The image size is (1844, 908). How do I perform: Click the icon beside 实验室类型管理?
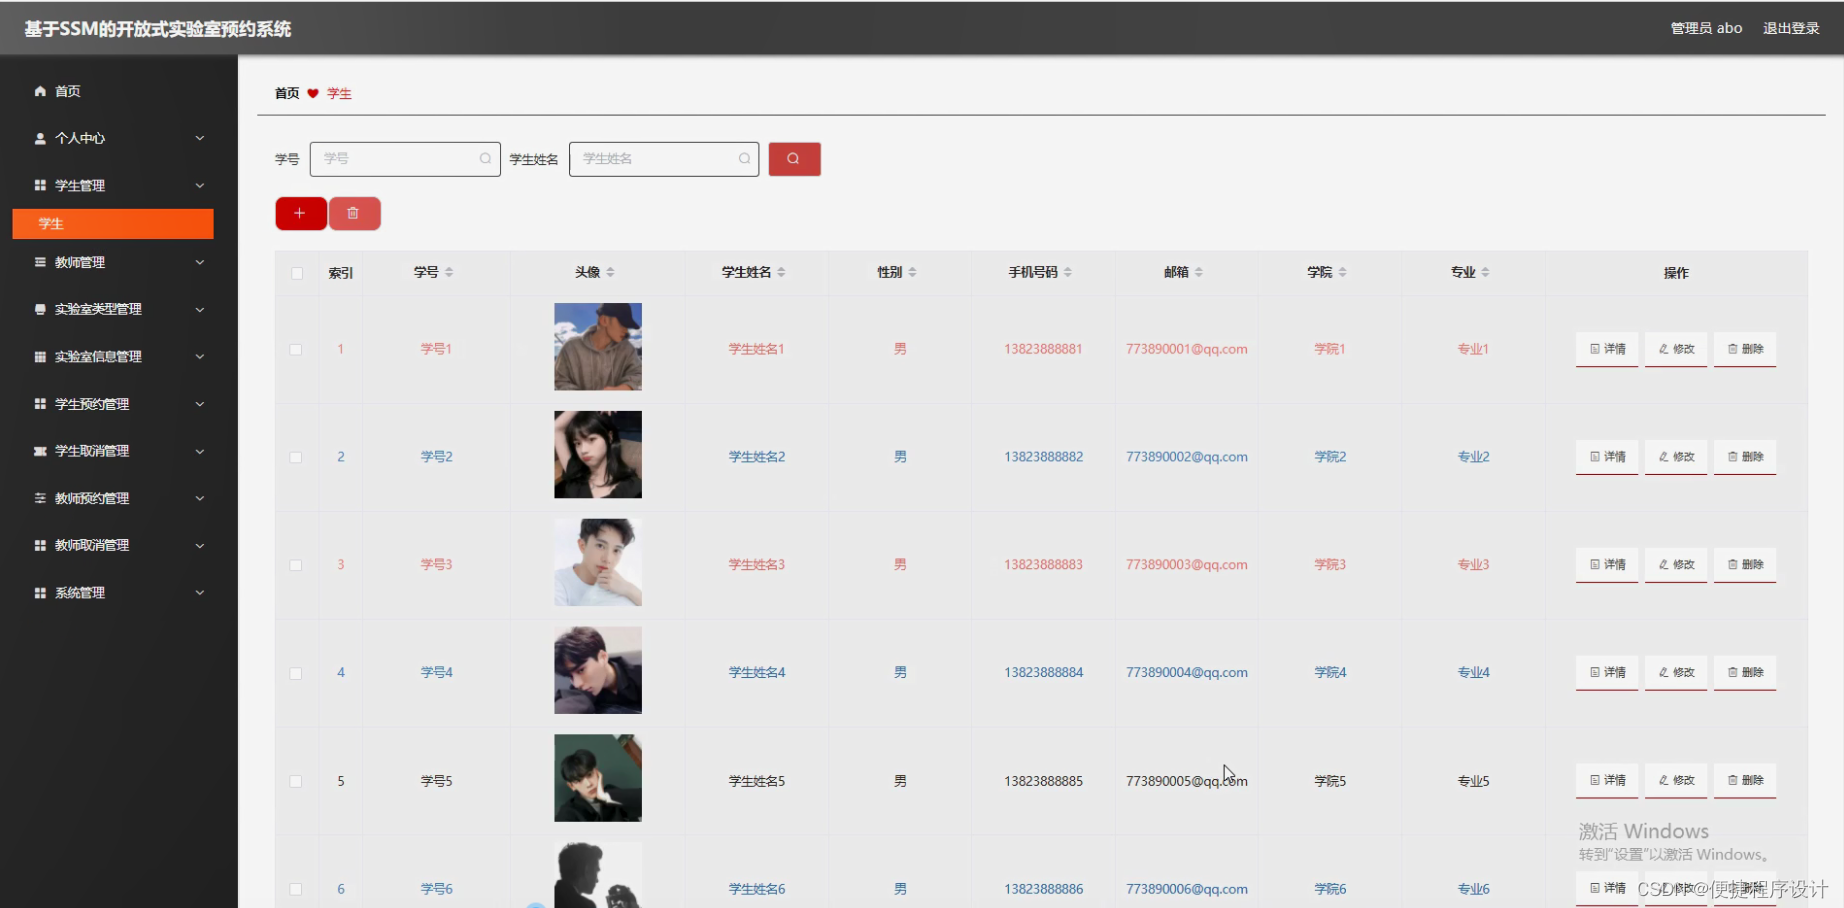(40, 309)
